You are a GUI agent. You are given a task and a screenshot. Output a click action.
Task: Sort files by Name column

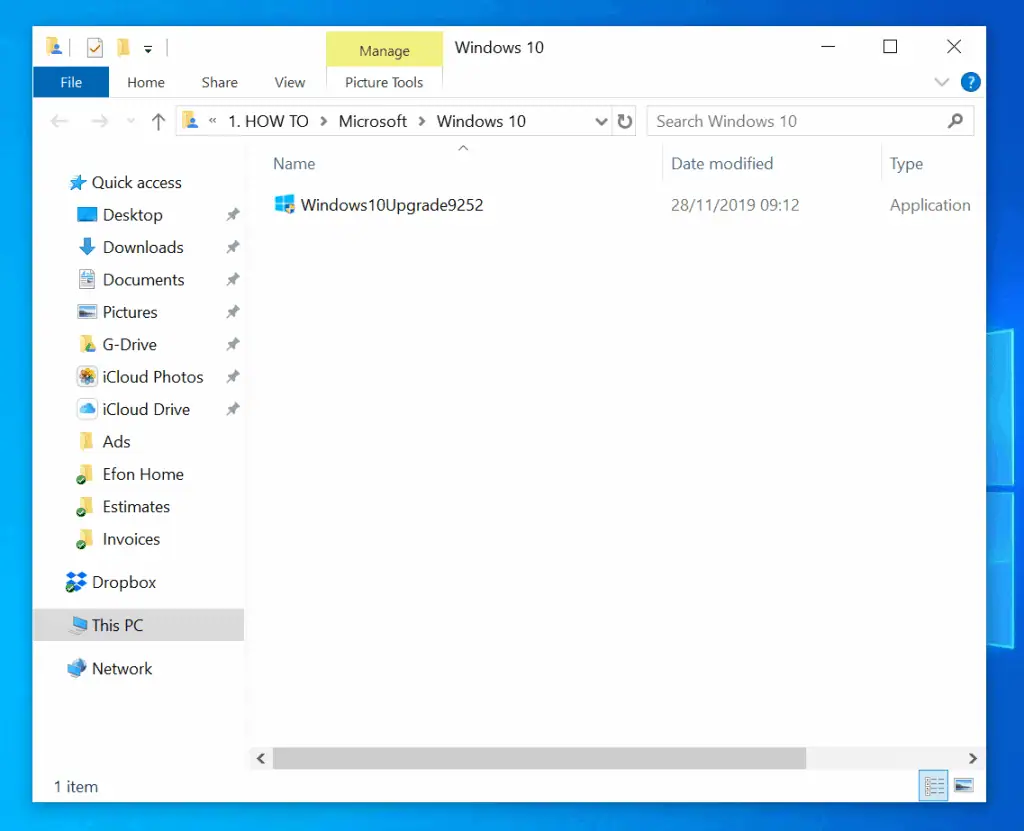coord(294,164)
